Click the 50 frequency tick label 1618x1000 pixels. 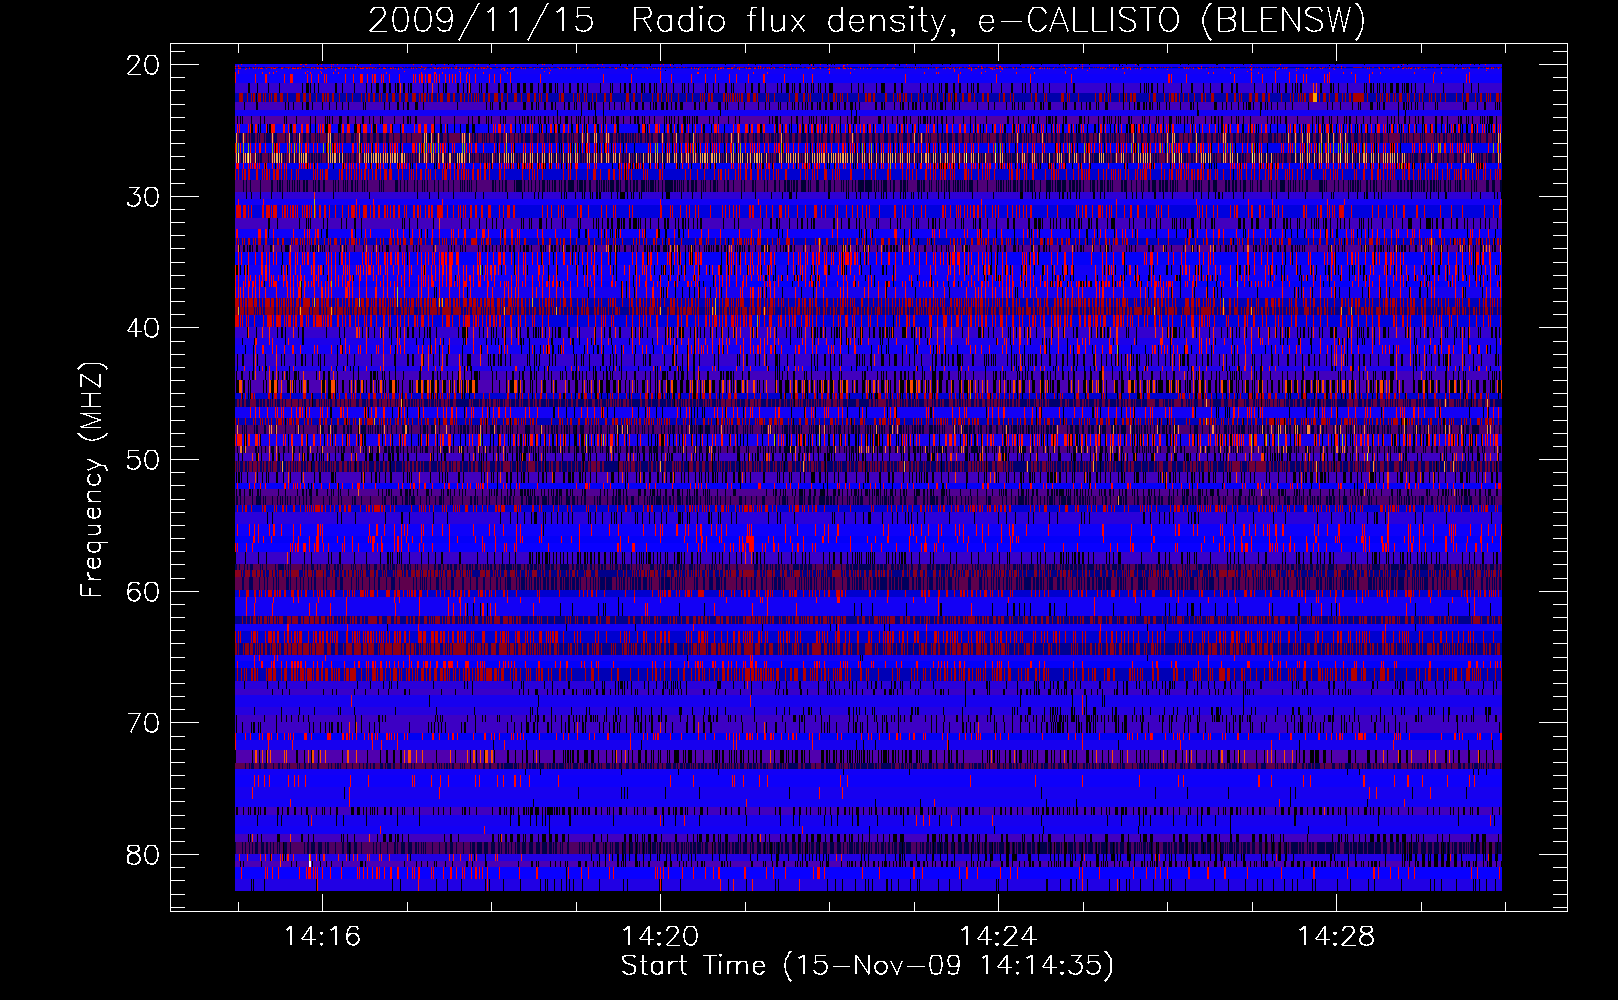(x=144, y=460)
